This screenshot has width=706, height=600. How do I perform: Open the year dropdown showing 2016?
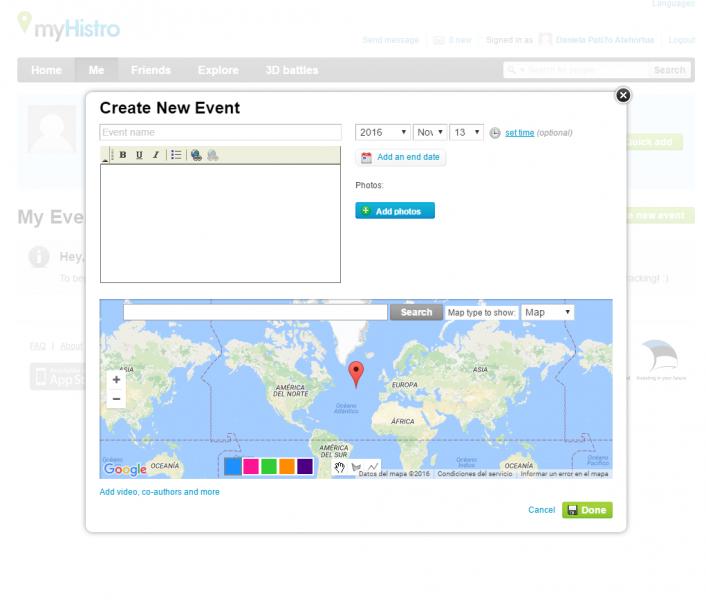(383, 132)
